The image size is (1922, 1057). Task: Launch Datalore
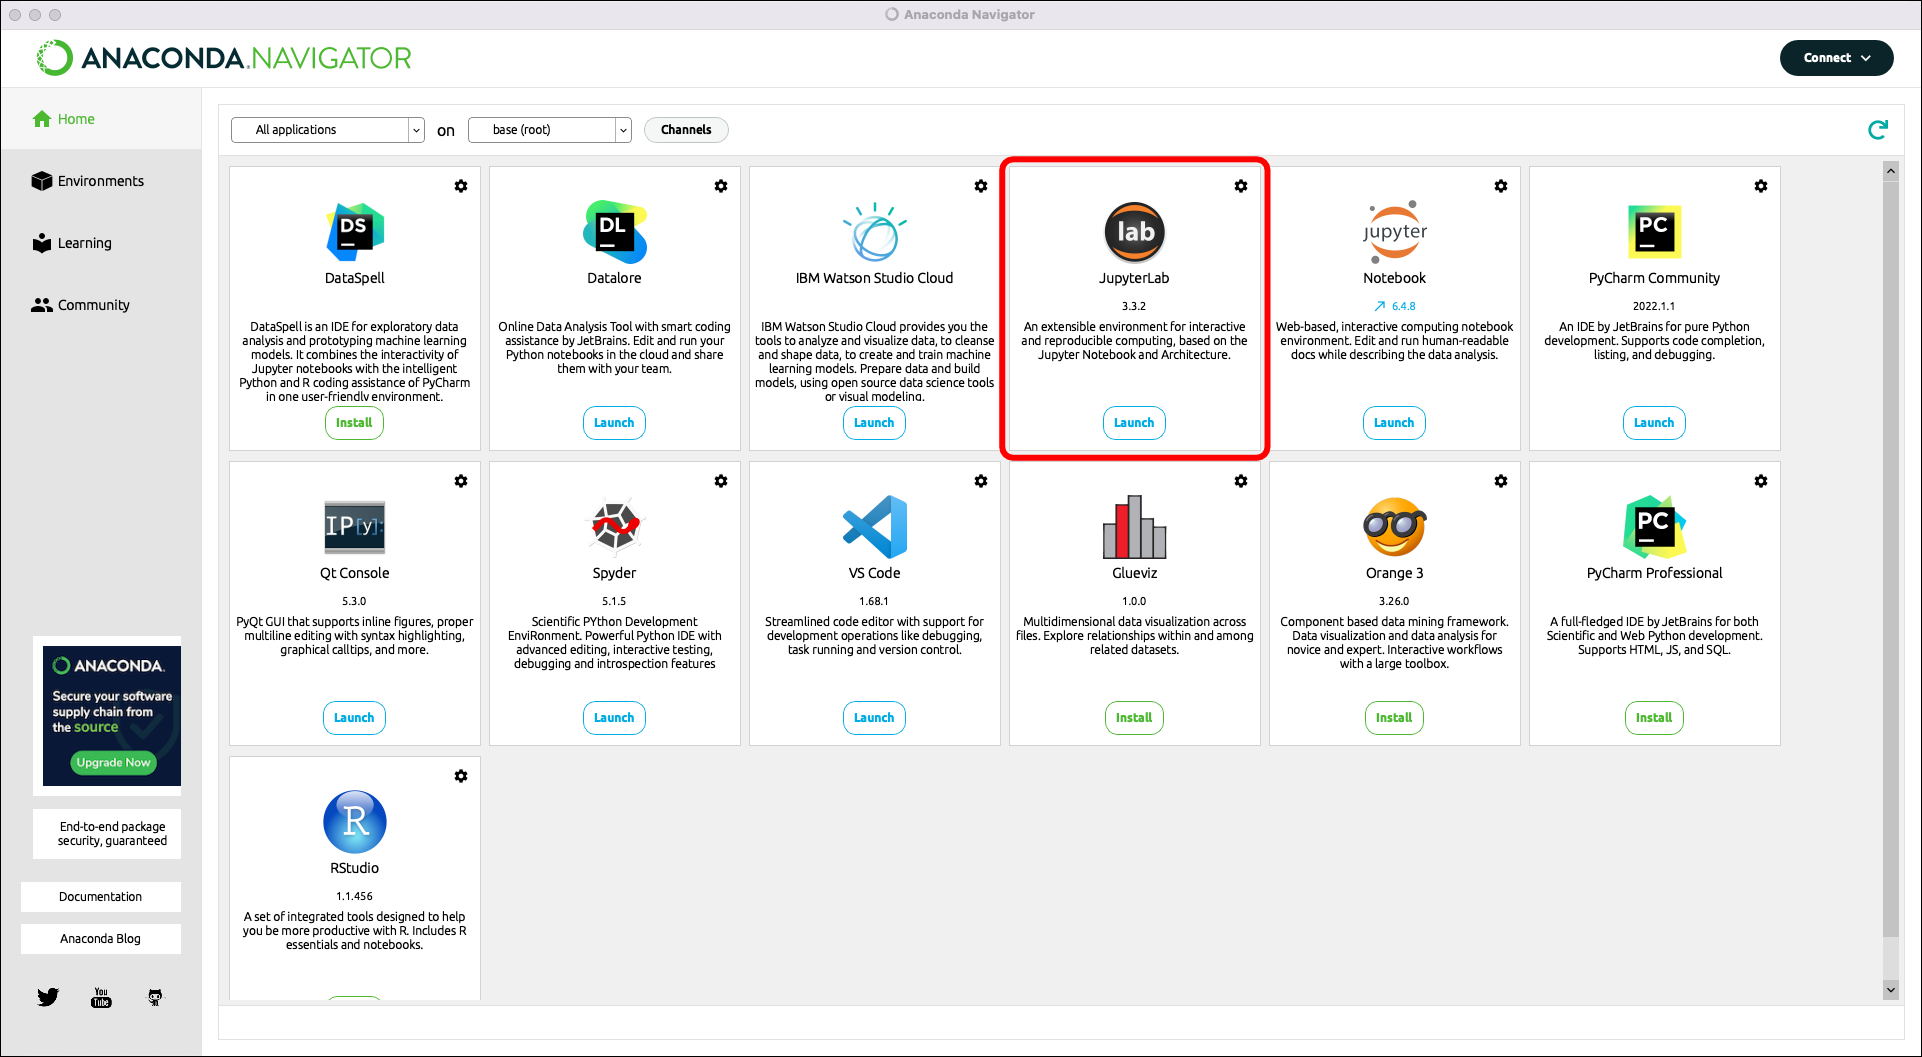614,423
